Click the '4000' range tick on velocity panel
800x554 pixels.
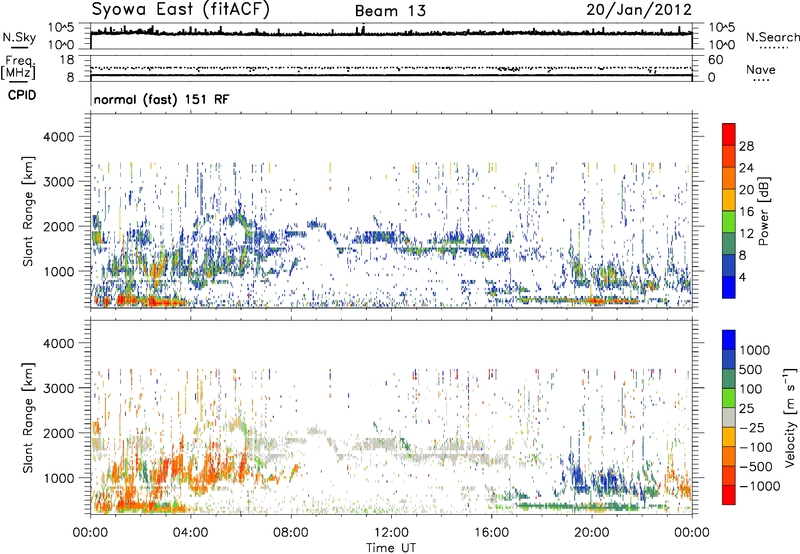[x=59, y=343]
